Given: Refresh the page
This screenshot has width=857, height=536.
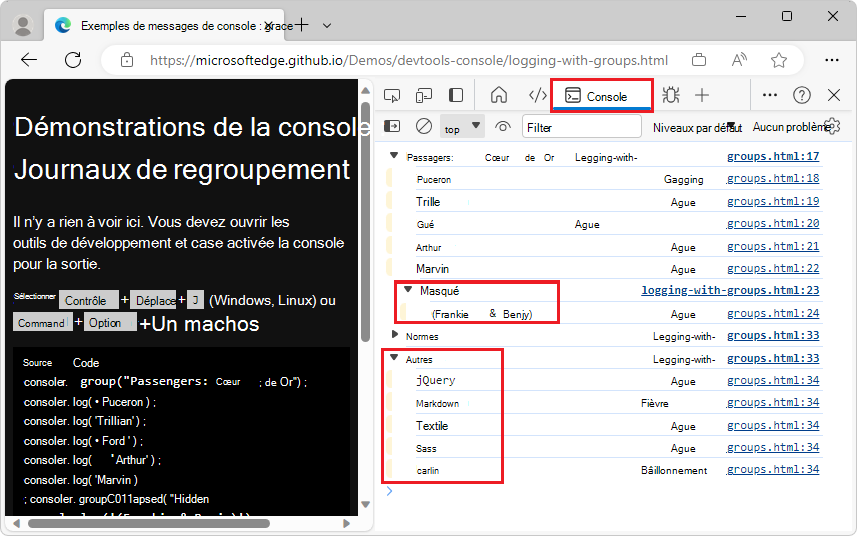Looking at the screenshot, I should [x=73, y=60].
